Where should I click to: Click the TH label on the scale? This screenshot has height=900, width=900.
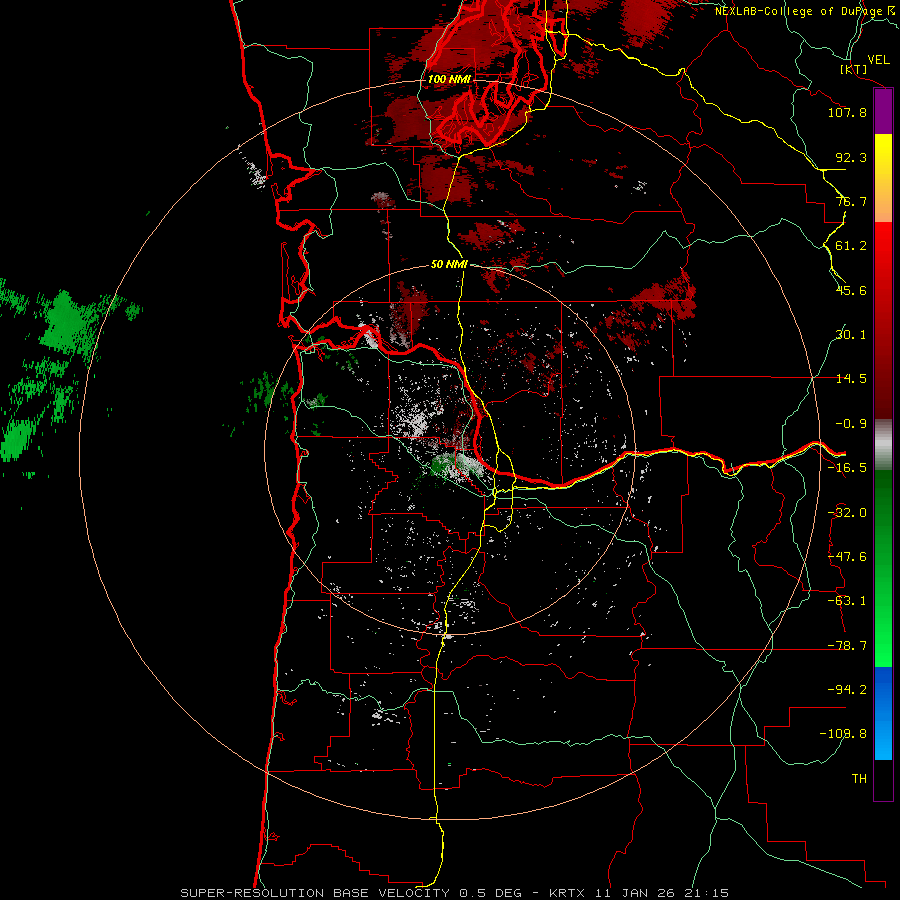(859, 779)
